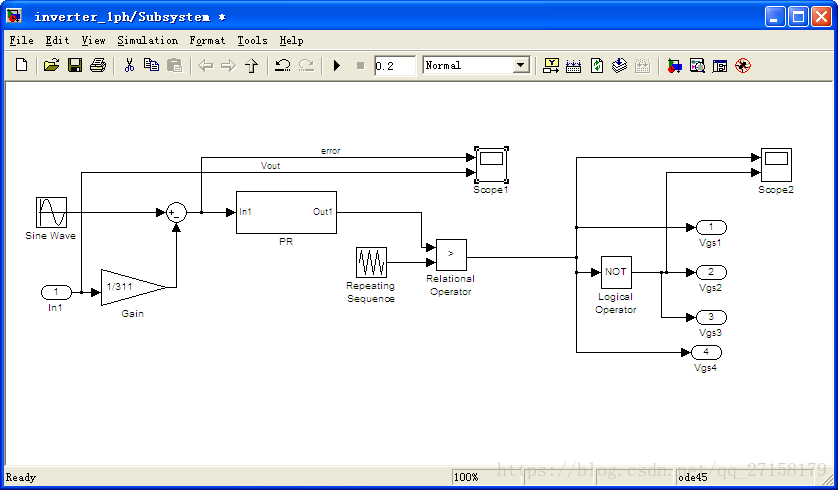Click toolbar icon right of Y icon
Viewport: 838px width, 490px height.
[x=573, y=66]
